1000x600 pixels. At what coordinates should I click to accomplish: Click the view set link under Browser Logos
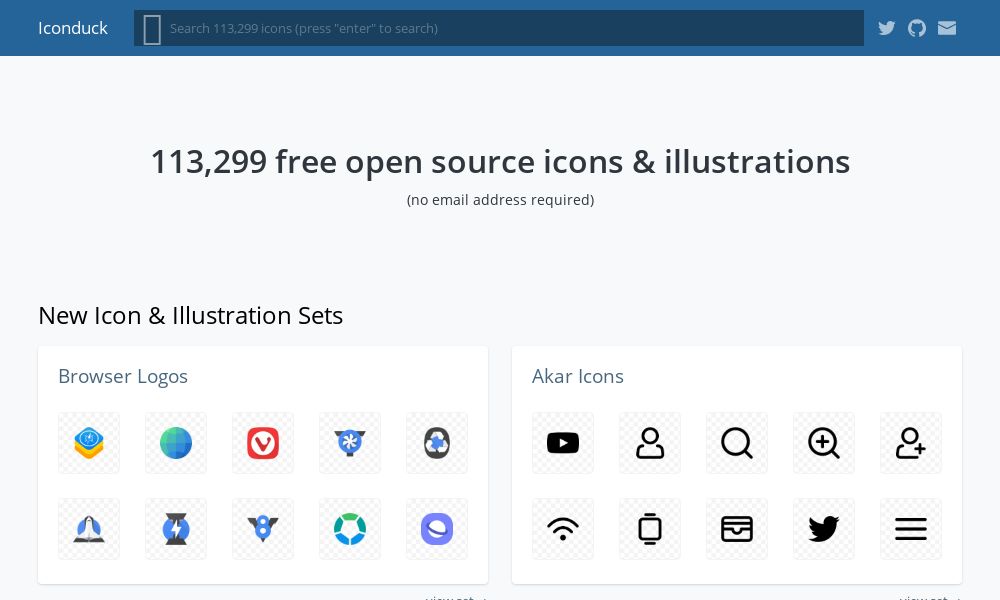456,597
